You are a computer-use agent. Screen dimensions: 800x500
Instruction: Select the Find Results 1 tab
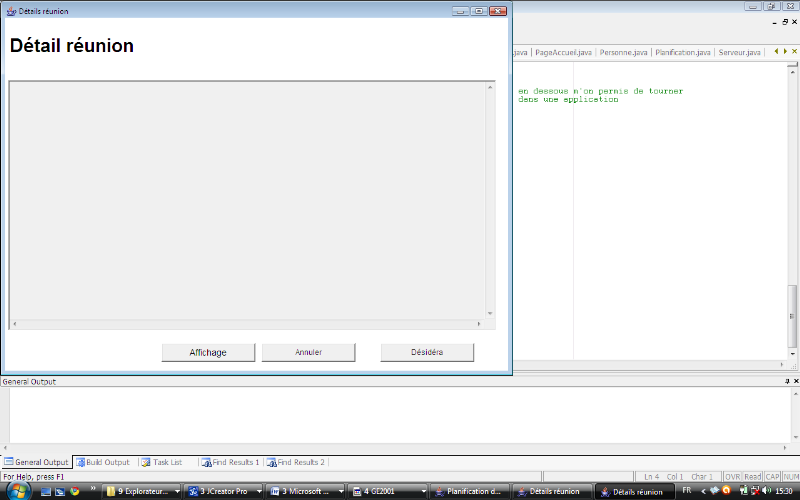[231, 462]
